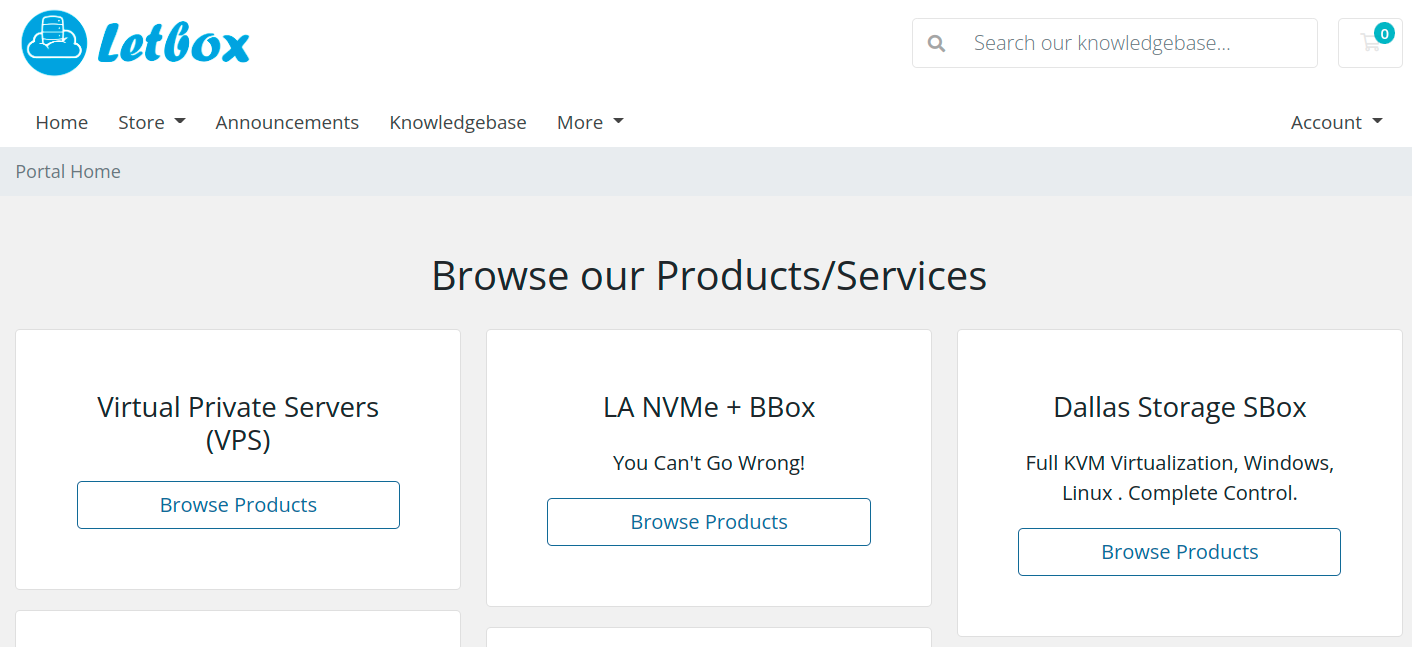The image size is (1412, 647).
Task: Expand the Store dropdown menu
Action: [x=152, y=122]
